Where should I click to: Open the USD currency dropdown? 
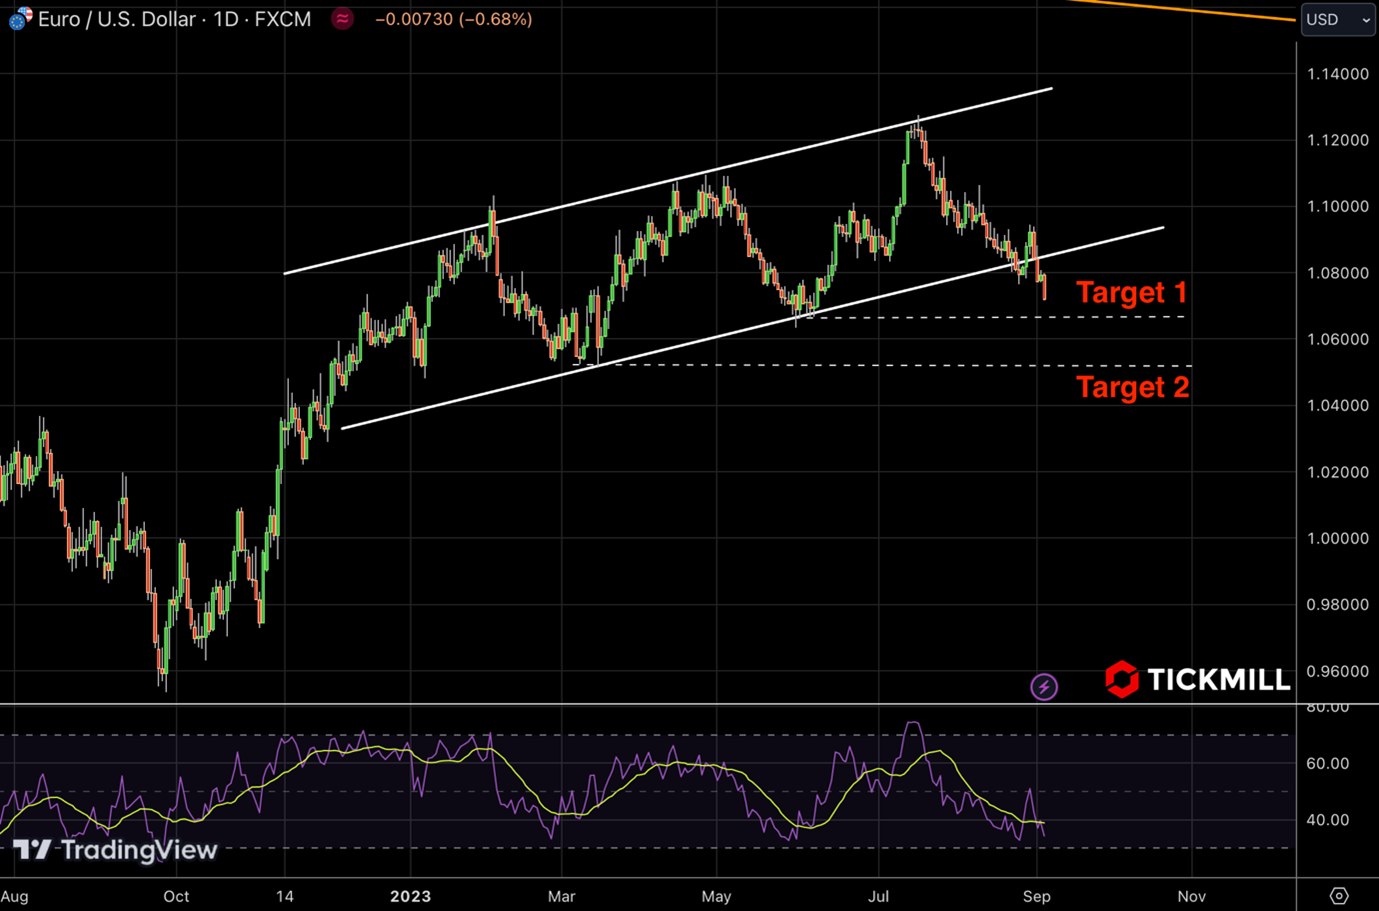pyautogui.click(x=1338, y=20)
